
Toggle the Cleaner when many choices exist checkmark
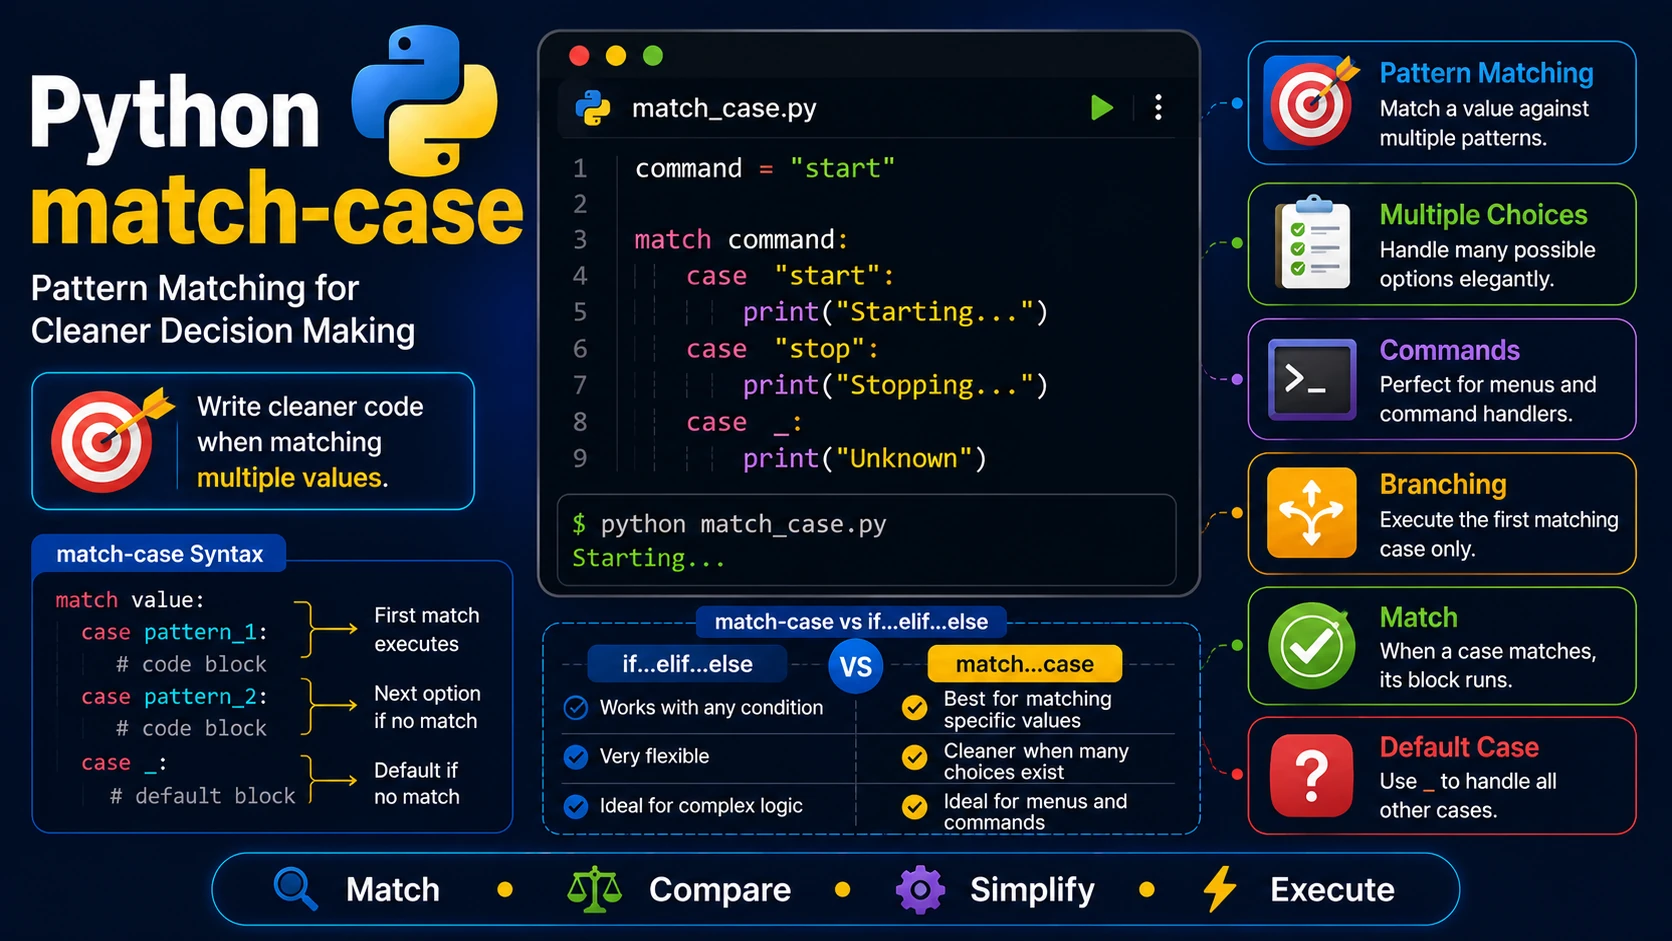914,758
